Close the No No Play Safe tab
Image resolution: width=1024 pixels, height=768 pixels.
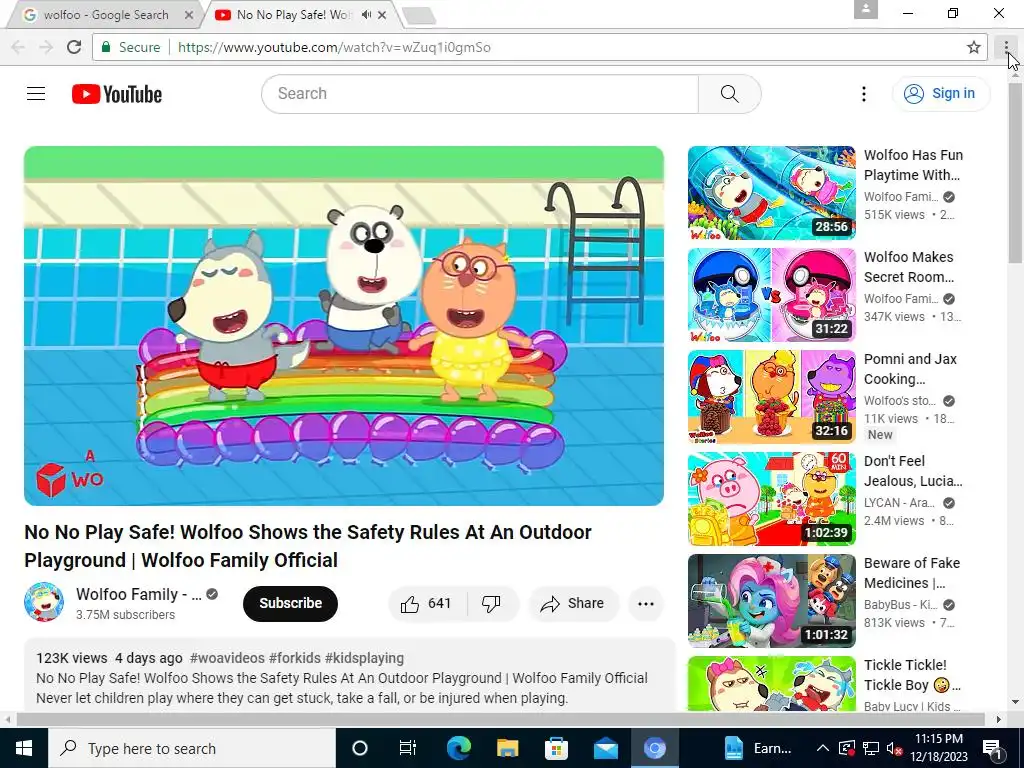[383, 14]
